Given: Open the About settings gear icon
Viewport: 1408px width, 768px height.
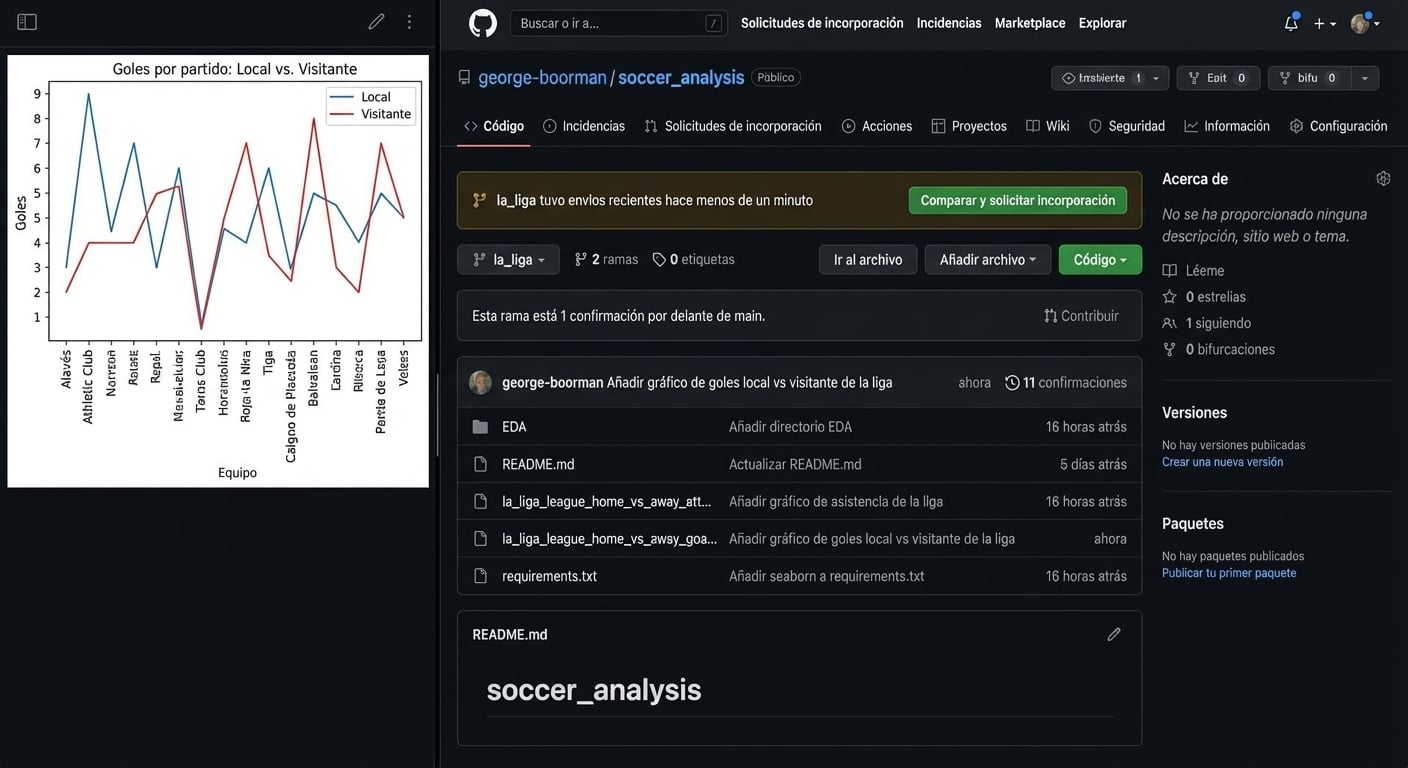Looking at the screenshot, I should pyautogui.click(x=1383, y=179).
